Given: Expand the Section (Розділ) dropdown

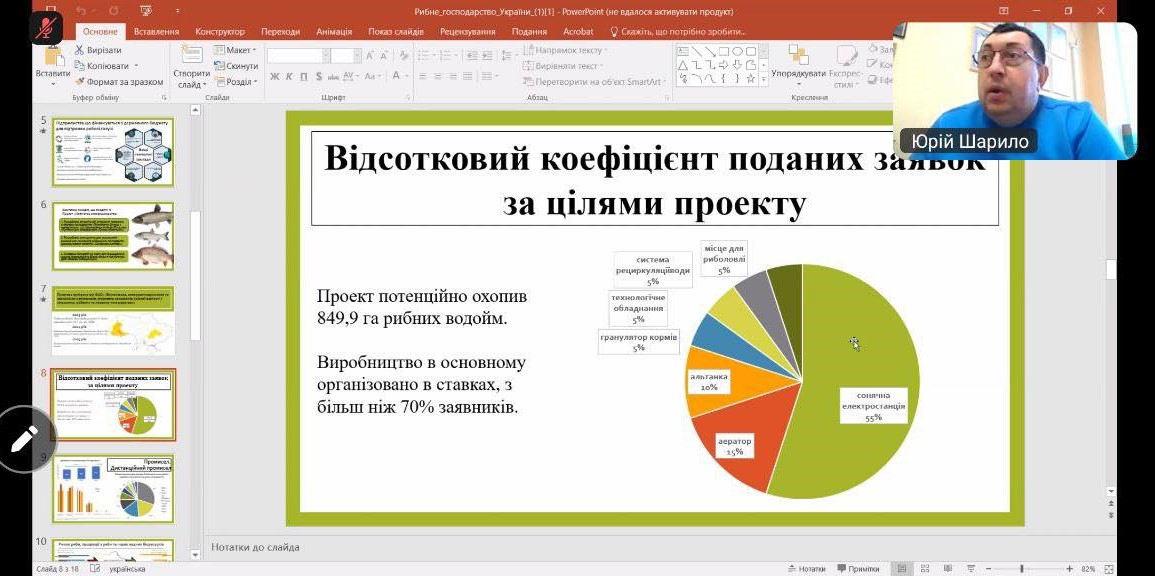Looking at the screenshot, I should tap(238, 82).
